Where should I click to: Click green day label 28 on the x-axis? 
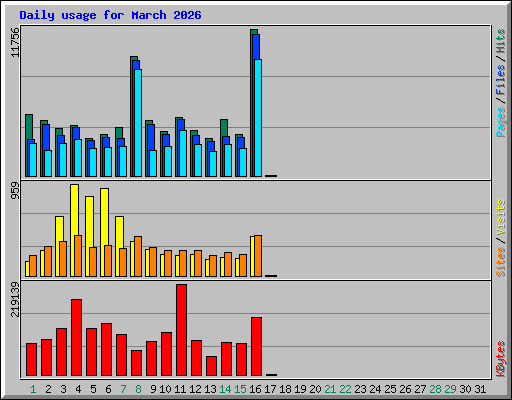tap(435, 389)
